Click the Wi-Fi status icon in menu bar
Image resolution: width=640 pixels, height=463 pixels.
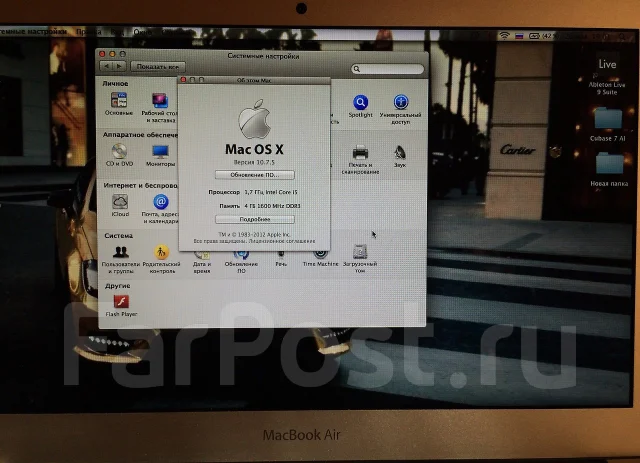[x=504, y=36]
